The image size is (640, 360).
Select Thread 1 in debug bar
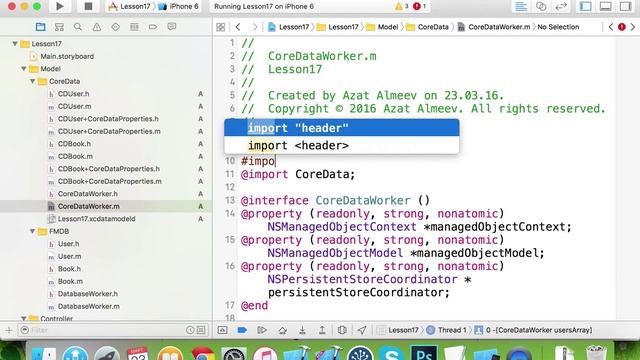[447, 330]
